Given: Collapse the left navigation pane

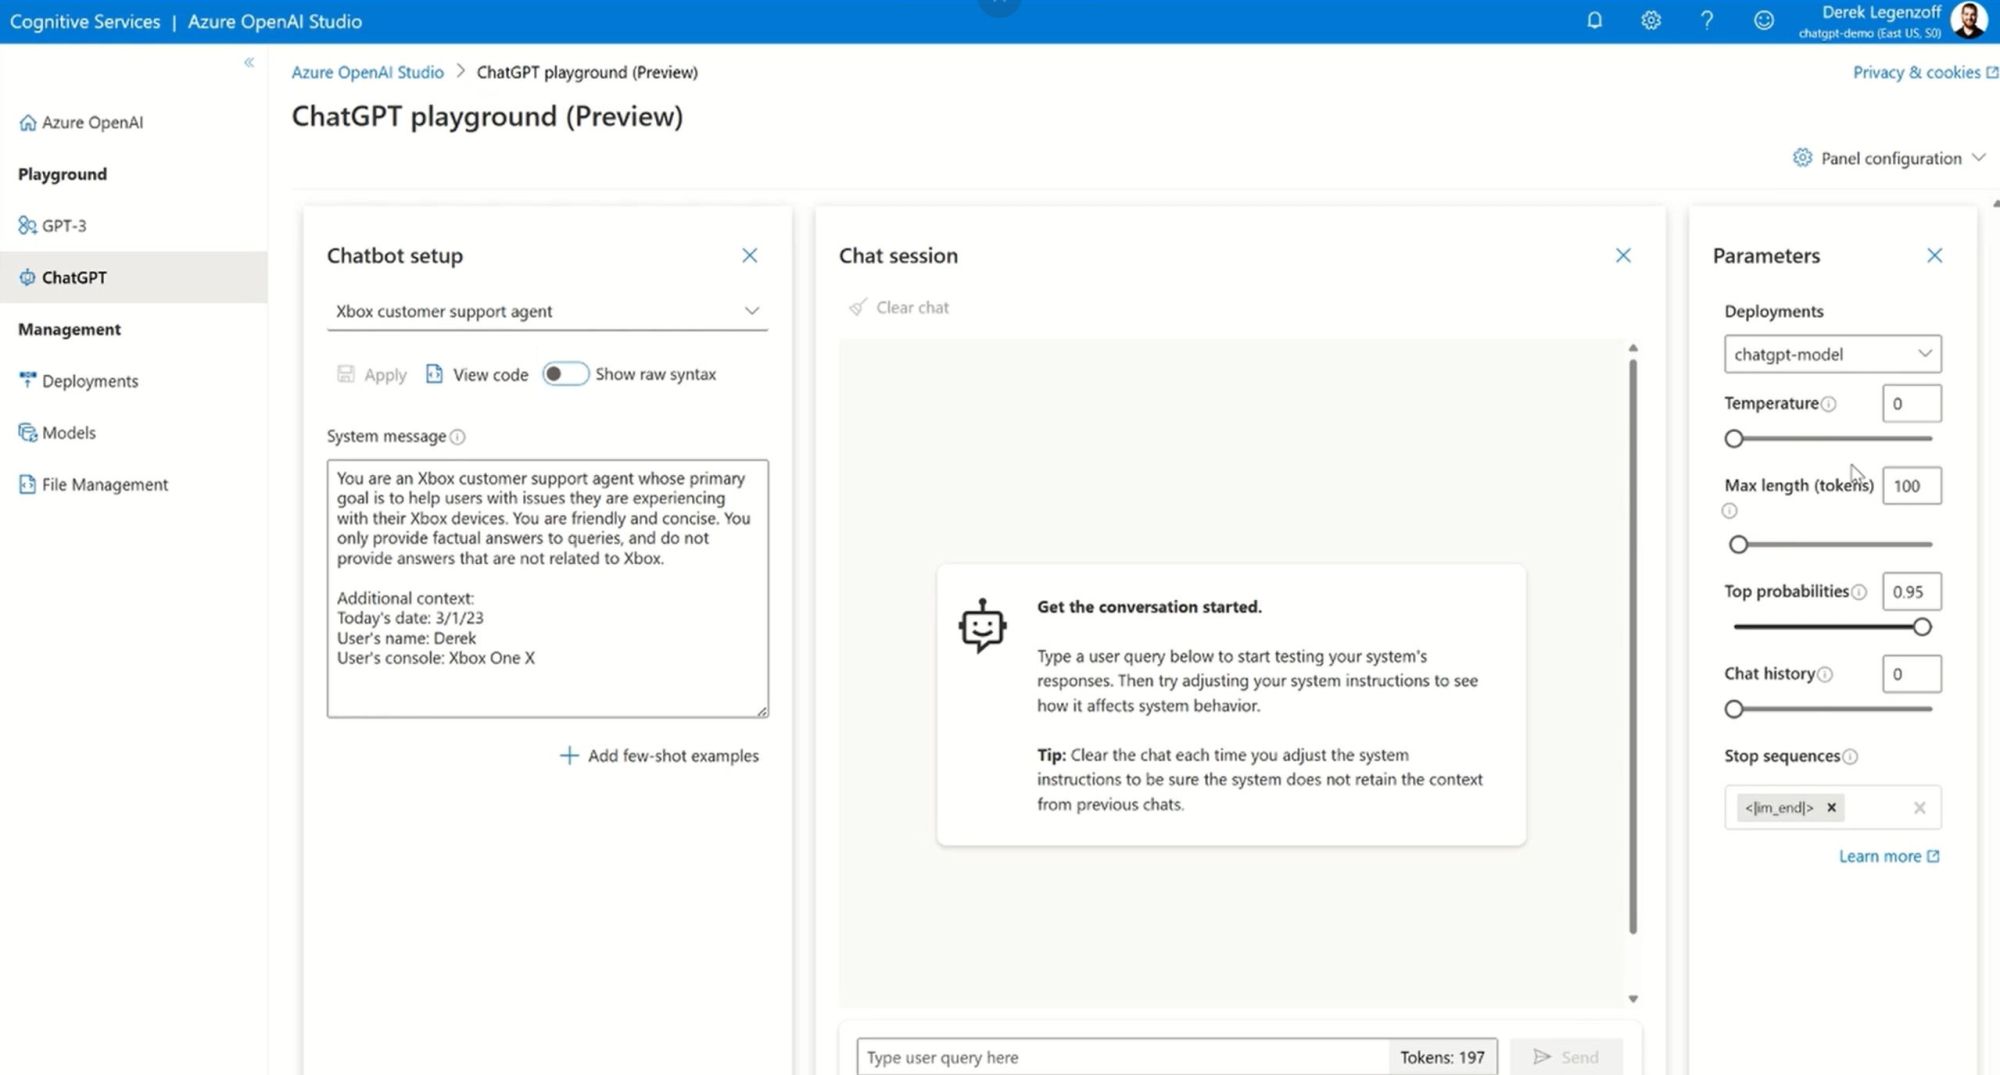Looking at the screenshot, I should [249, 62].
